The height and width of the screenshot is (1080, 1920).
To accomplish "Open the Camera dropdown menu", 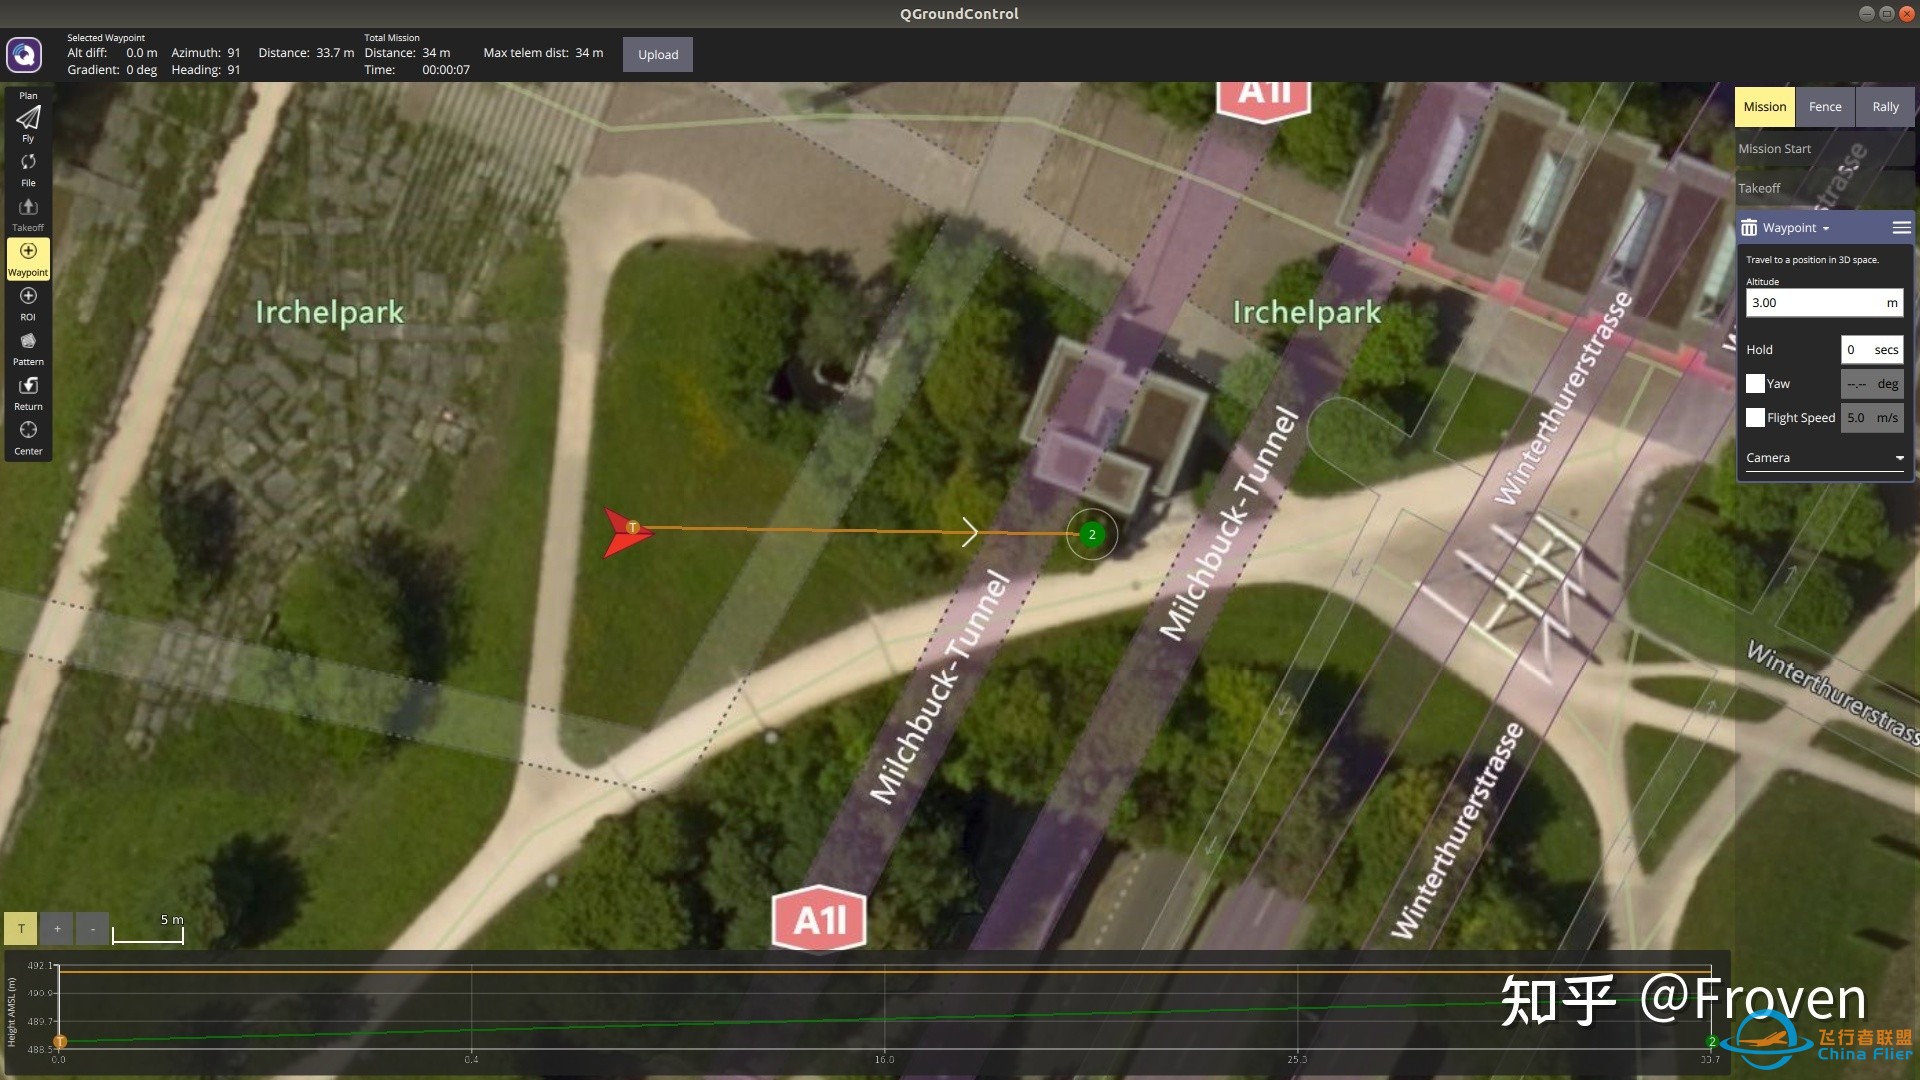I will [x=1824, y=458].
